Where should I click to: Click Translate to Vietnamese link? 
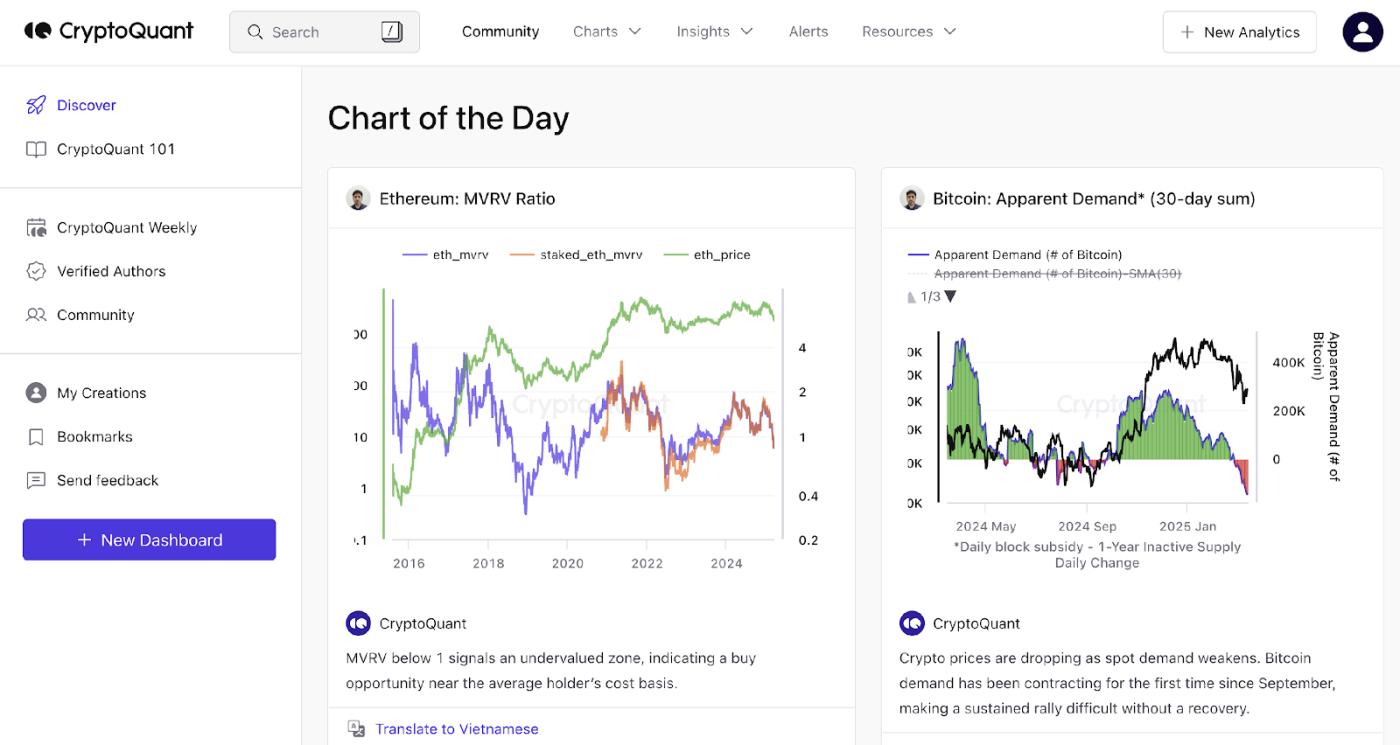pyautogui.click(x=456, y=729)
